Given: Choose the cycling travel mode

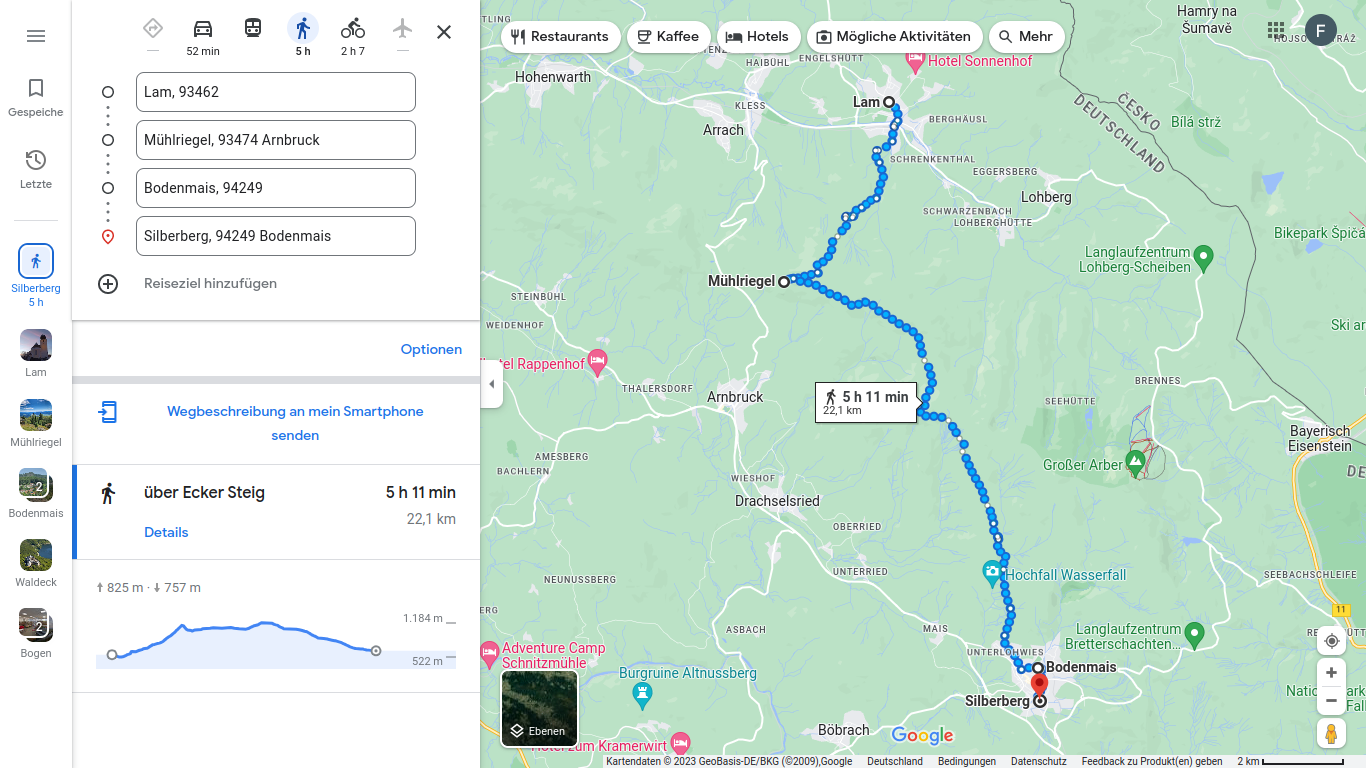Looking at the screenshot, I should pos(353,29).
